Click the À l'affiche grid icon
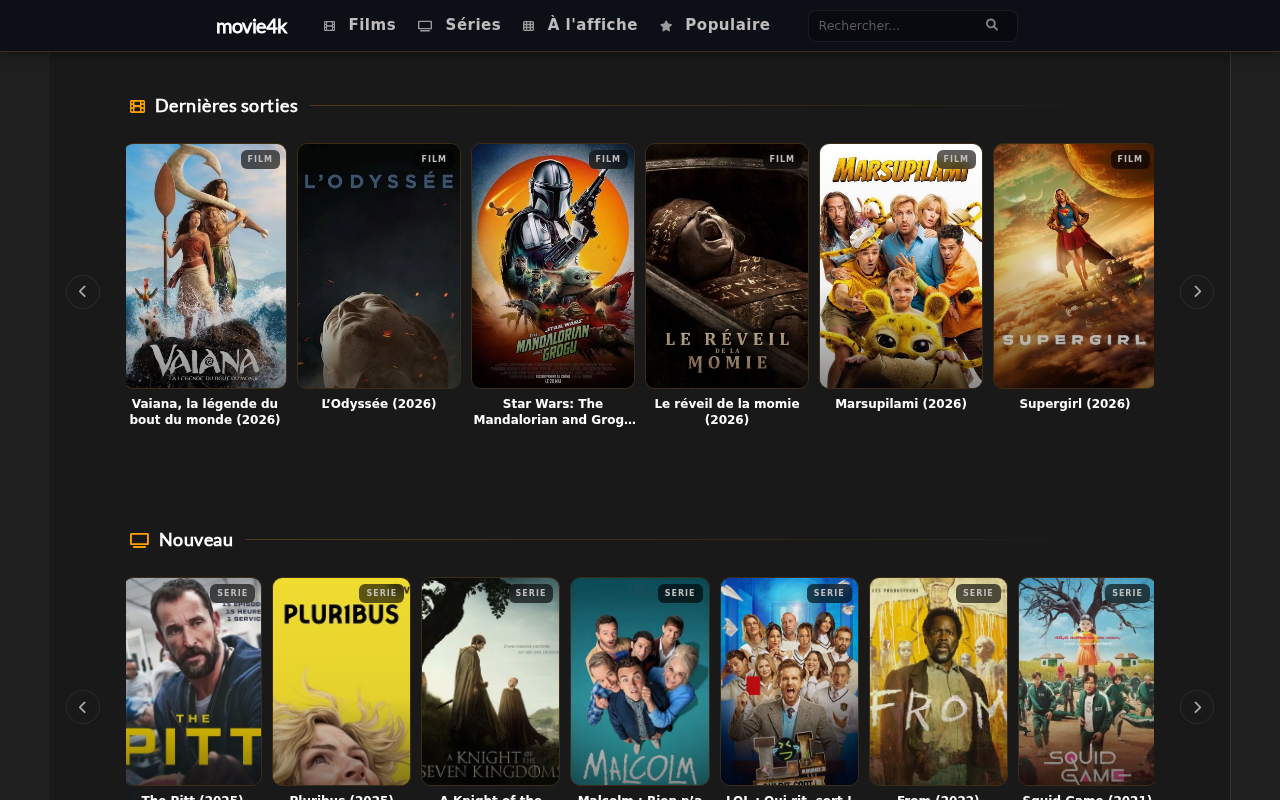The image size is (1280, 800). point(529,26)
